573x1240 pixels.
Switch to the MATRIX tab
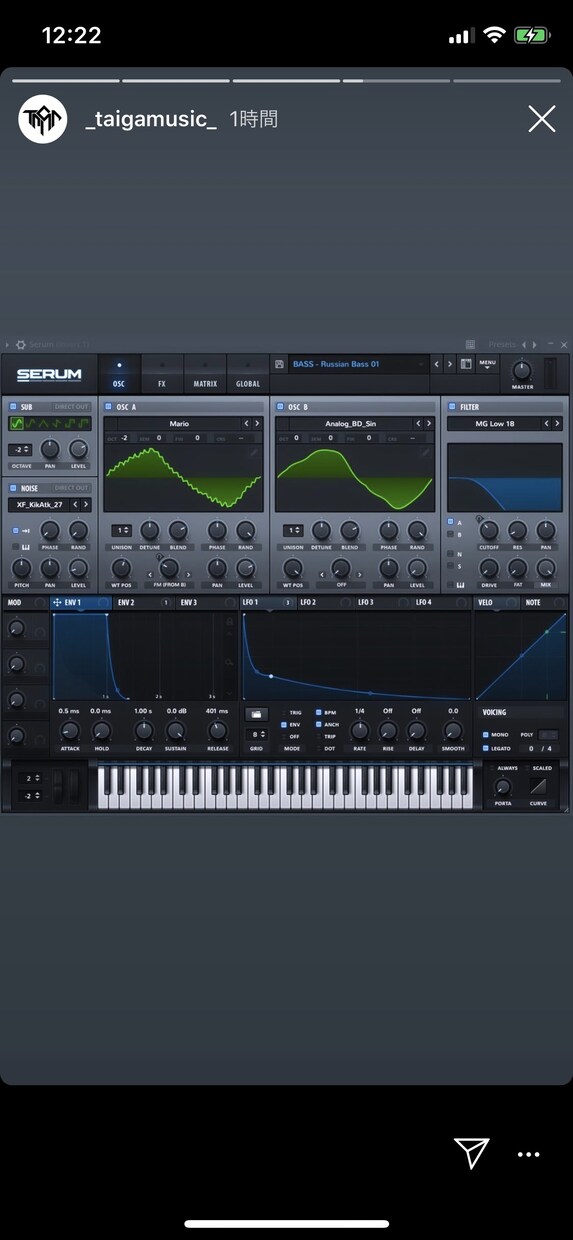[x=205, y=375]
